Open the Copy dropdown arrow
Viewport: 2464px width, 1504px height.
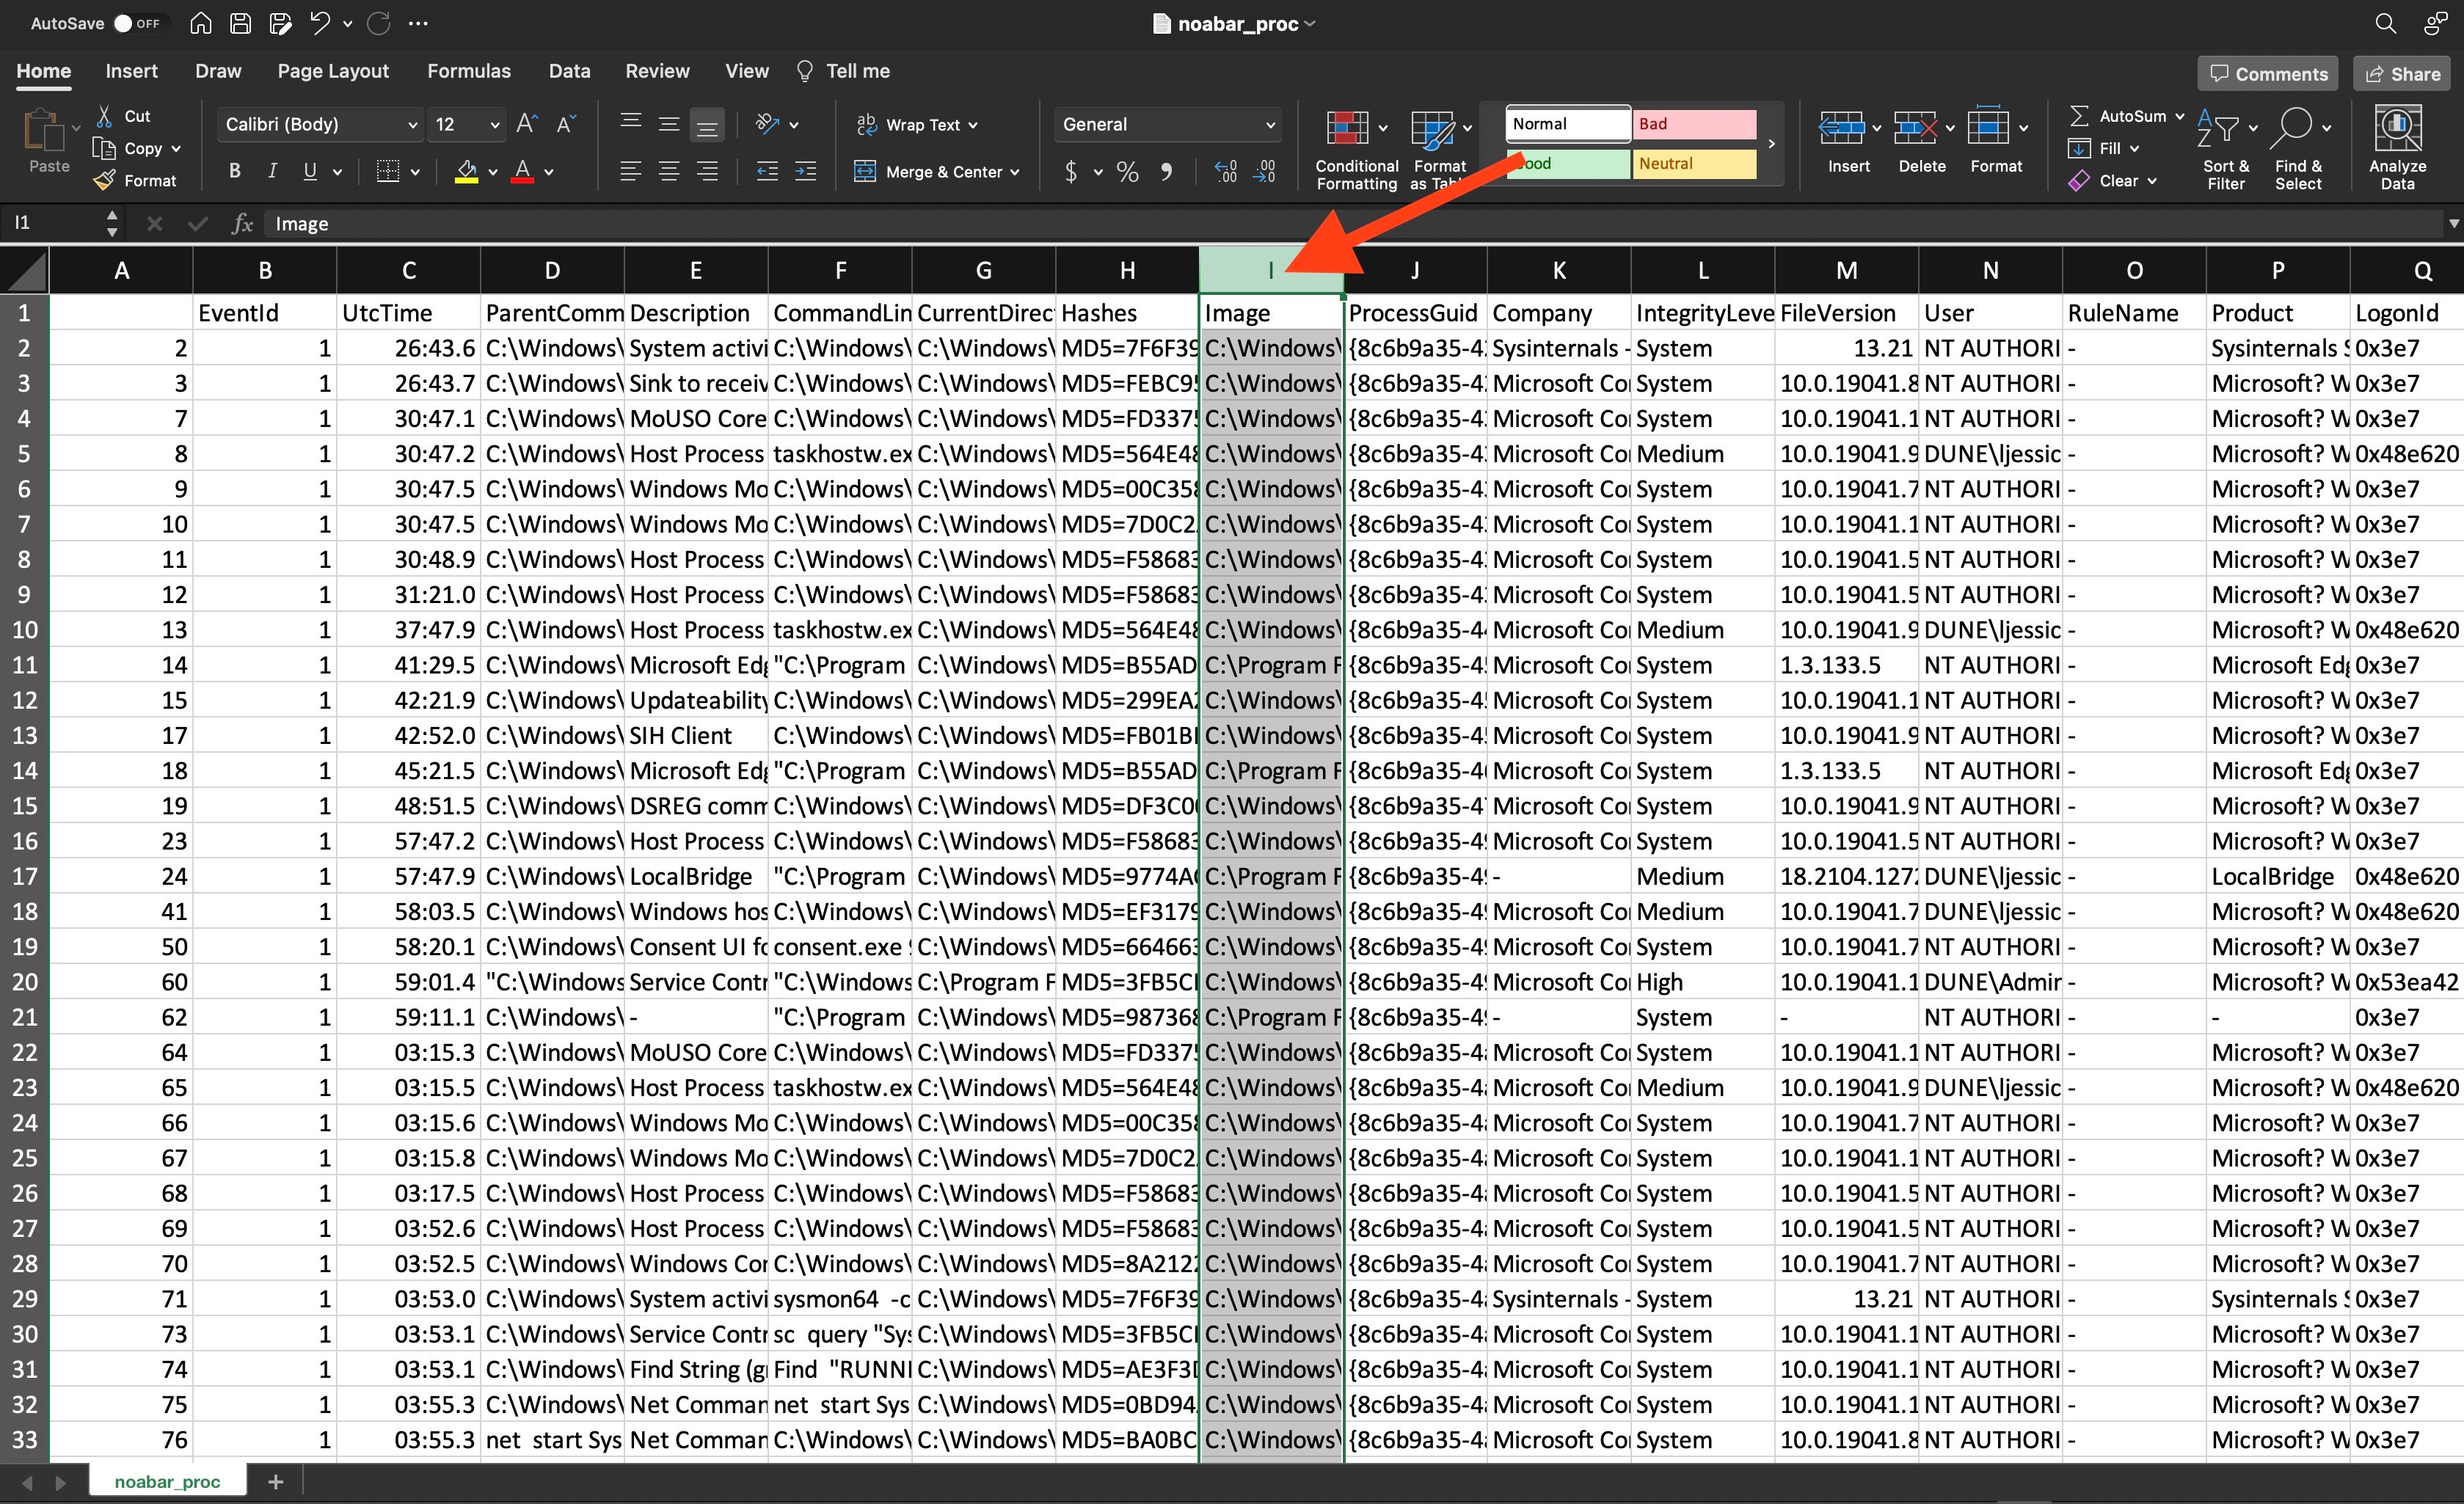[177, 148]
